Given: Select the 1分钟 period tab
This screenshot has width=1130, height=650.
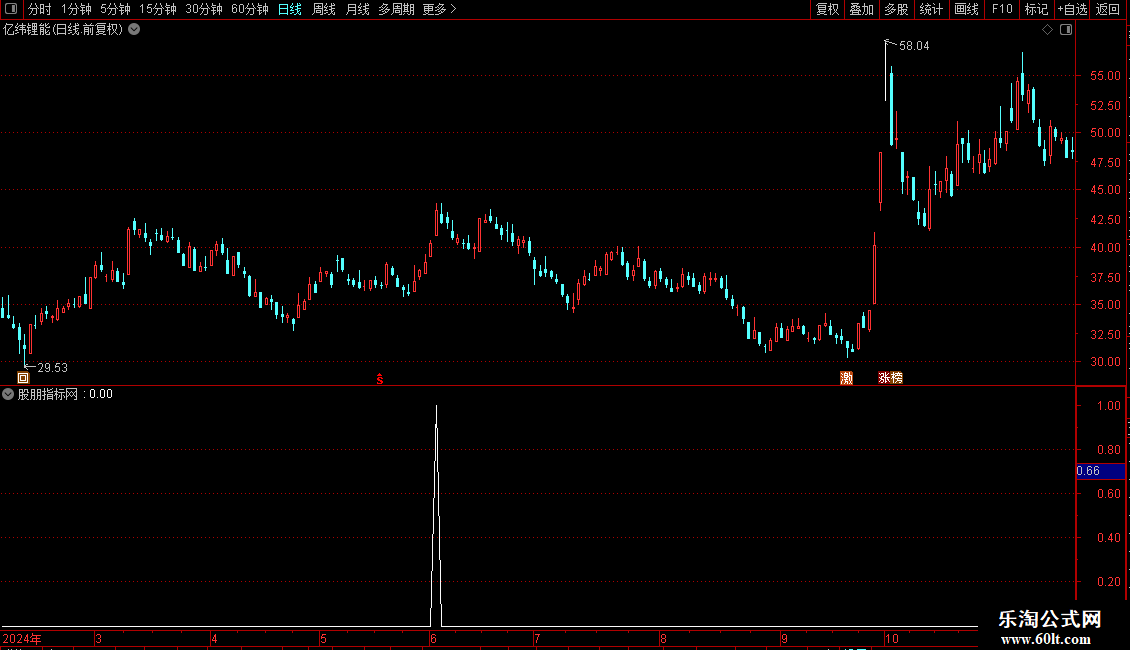Looking at the screenshot, I should click(76, 9).
